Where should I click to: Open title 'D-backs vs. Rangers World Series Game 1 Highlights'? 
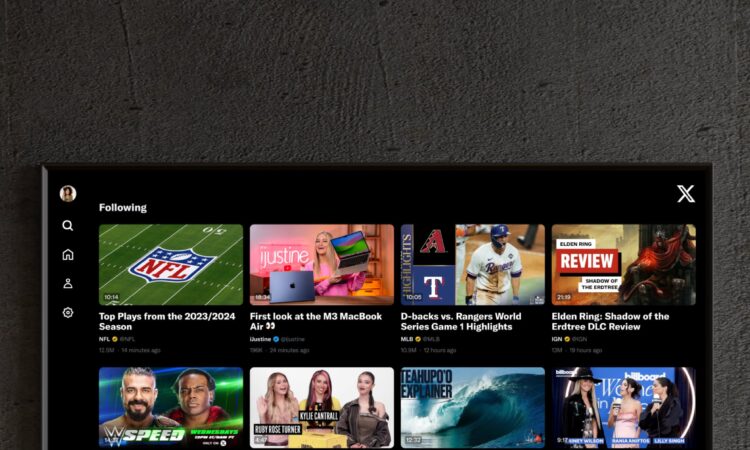click(461, 321)
